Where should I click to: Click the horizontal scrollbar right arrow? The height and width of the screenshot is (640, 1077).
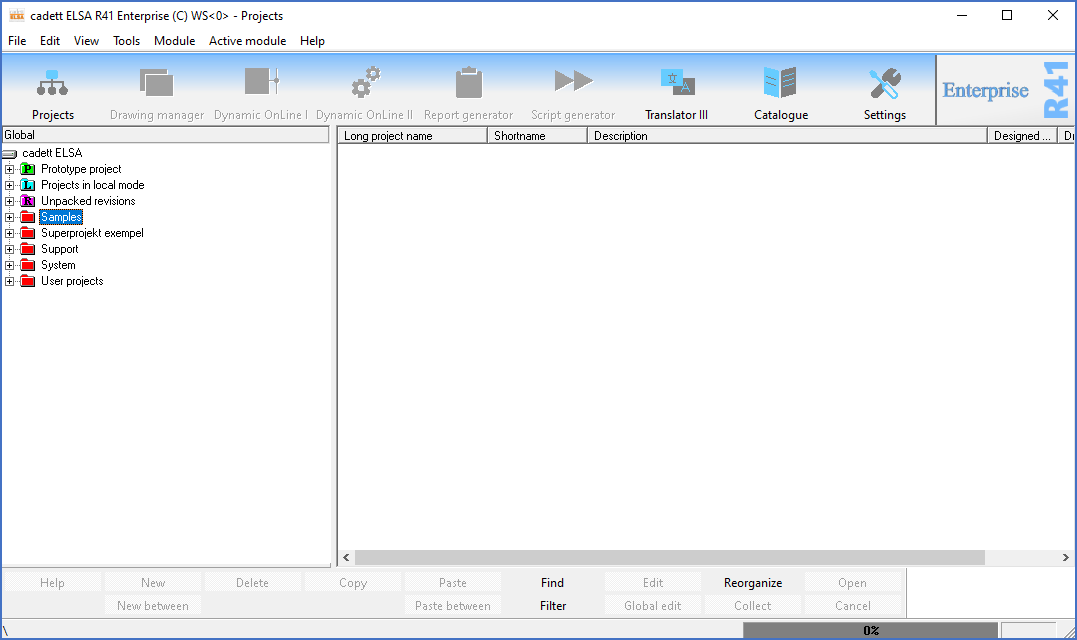tap(1067, 558)
